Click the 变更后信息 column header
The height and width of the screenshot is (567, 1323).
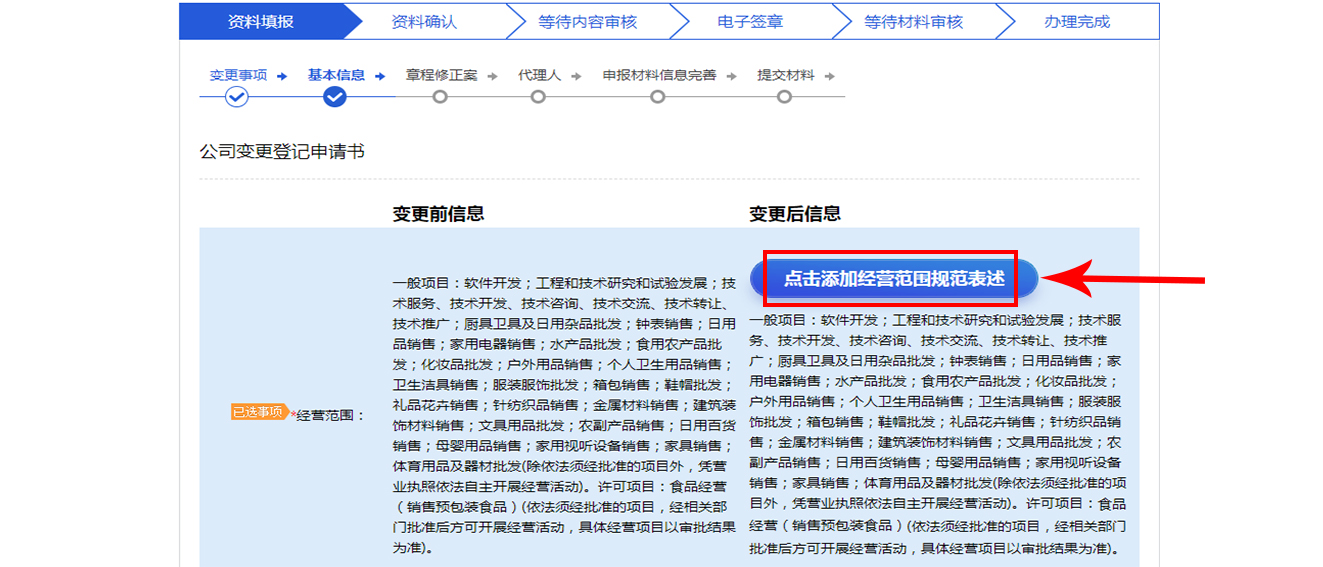[x=795, y=213]
